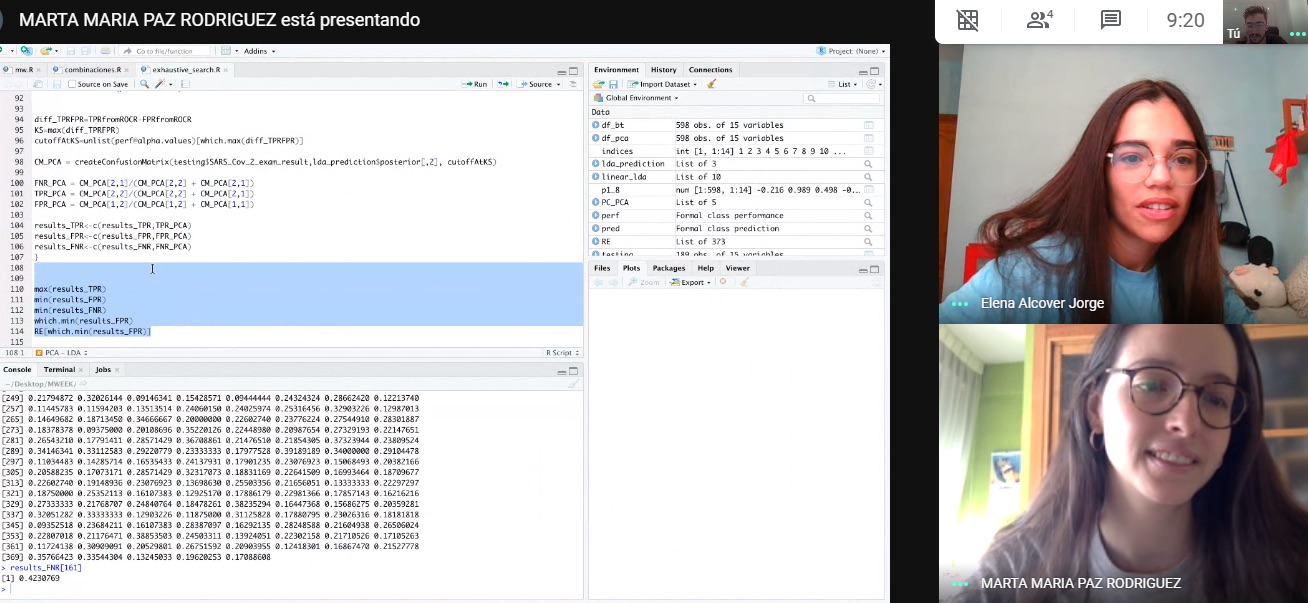This screenshot has width=1308, height=603.
Task: Click the Go to file/function field
Action: [x=165, y=51]
